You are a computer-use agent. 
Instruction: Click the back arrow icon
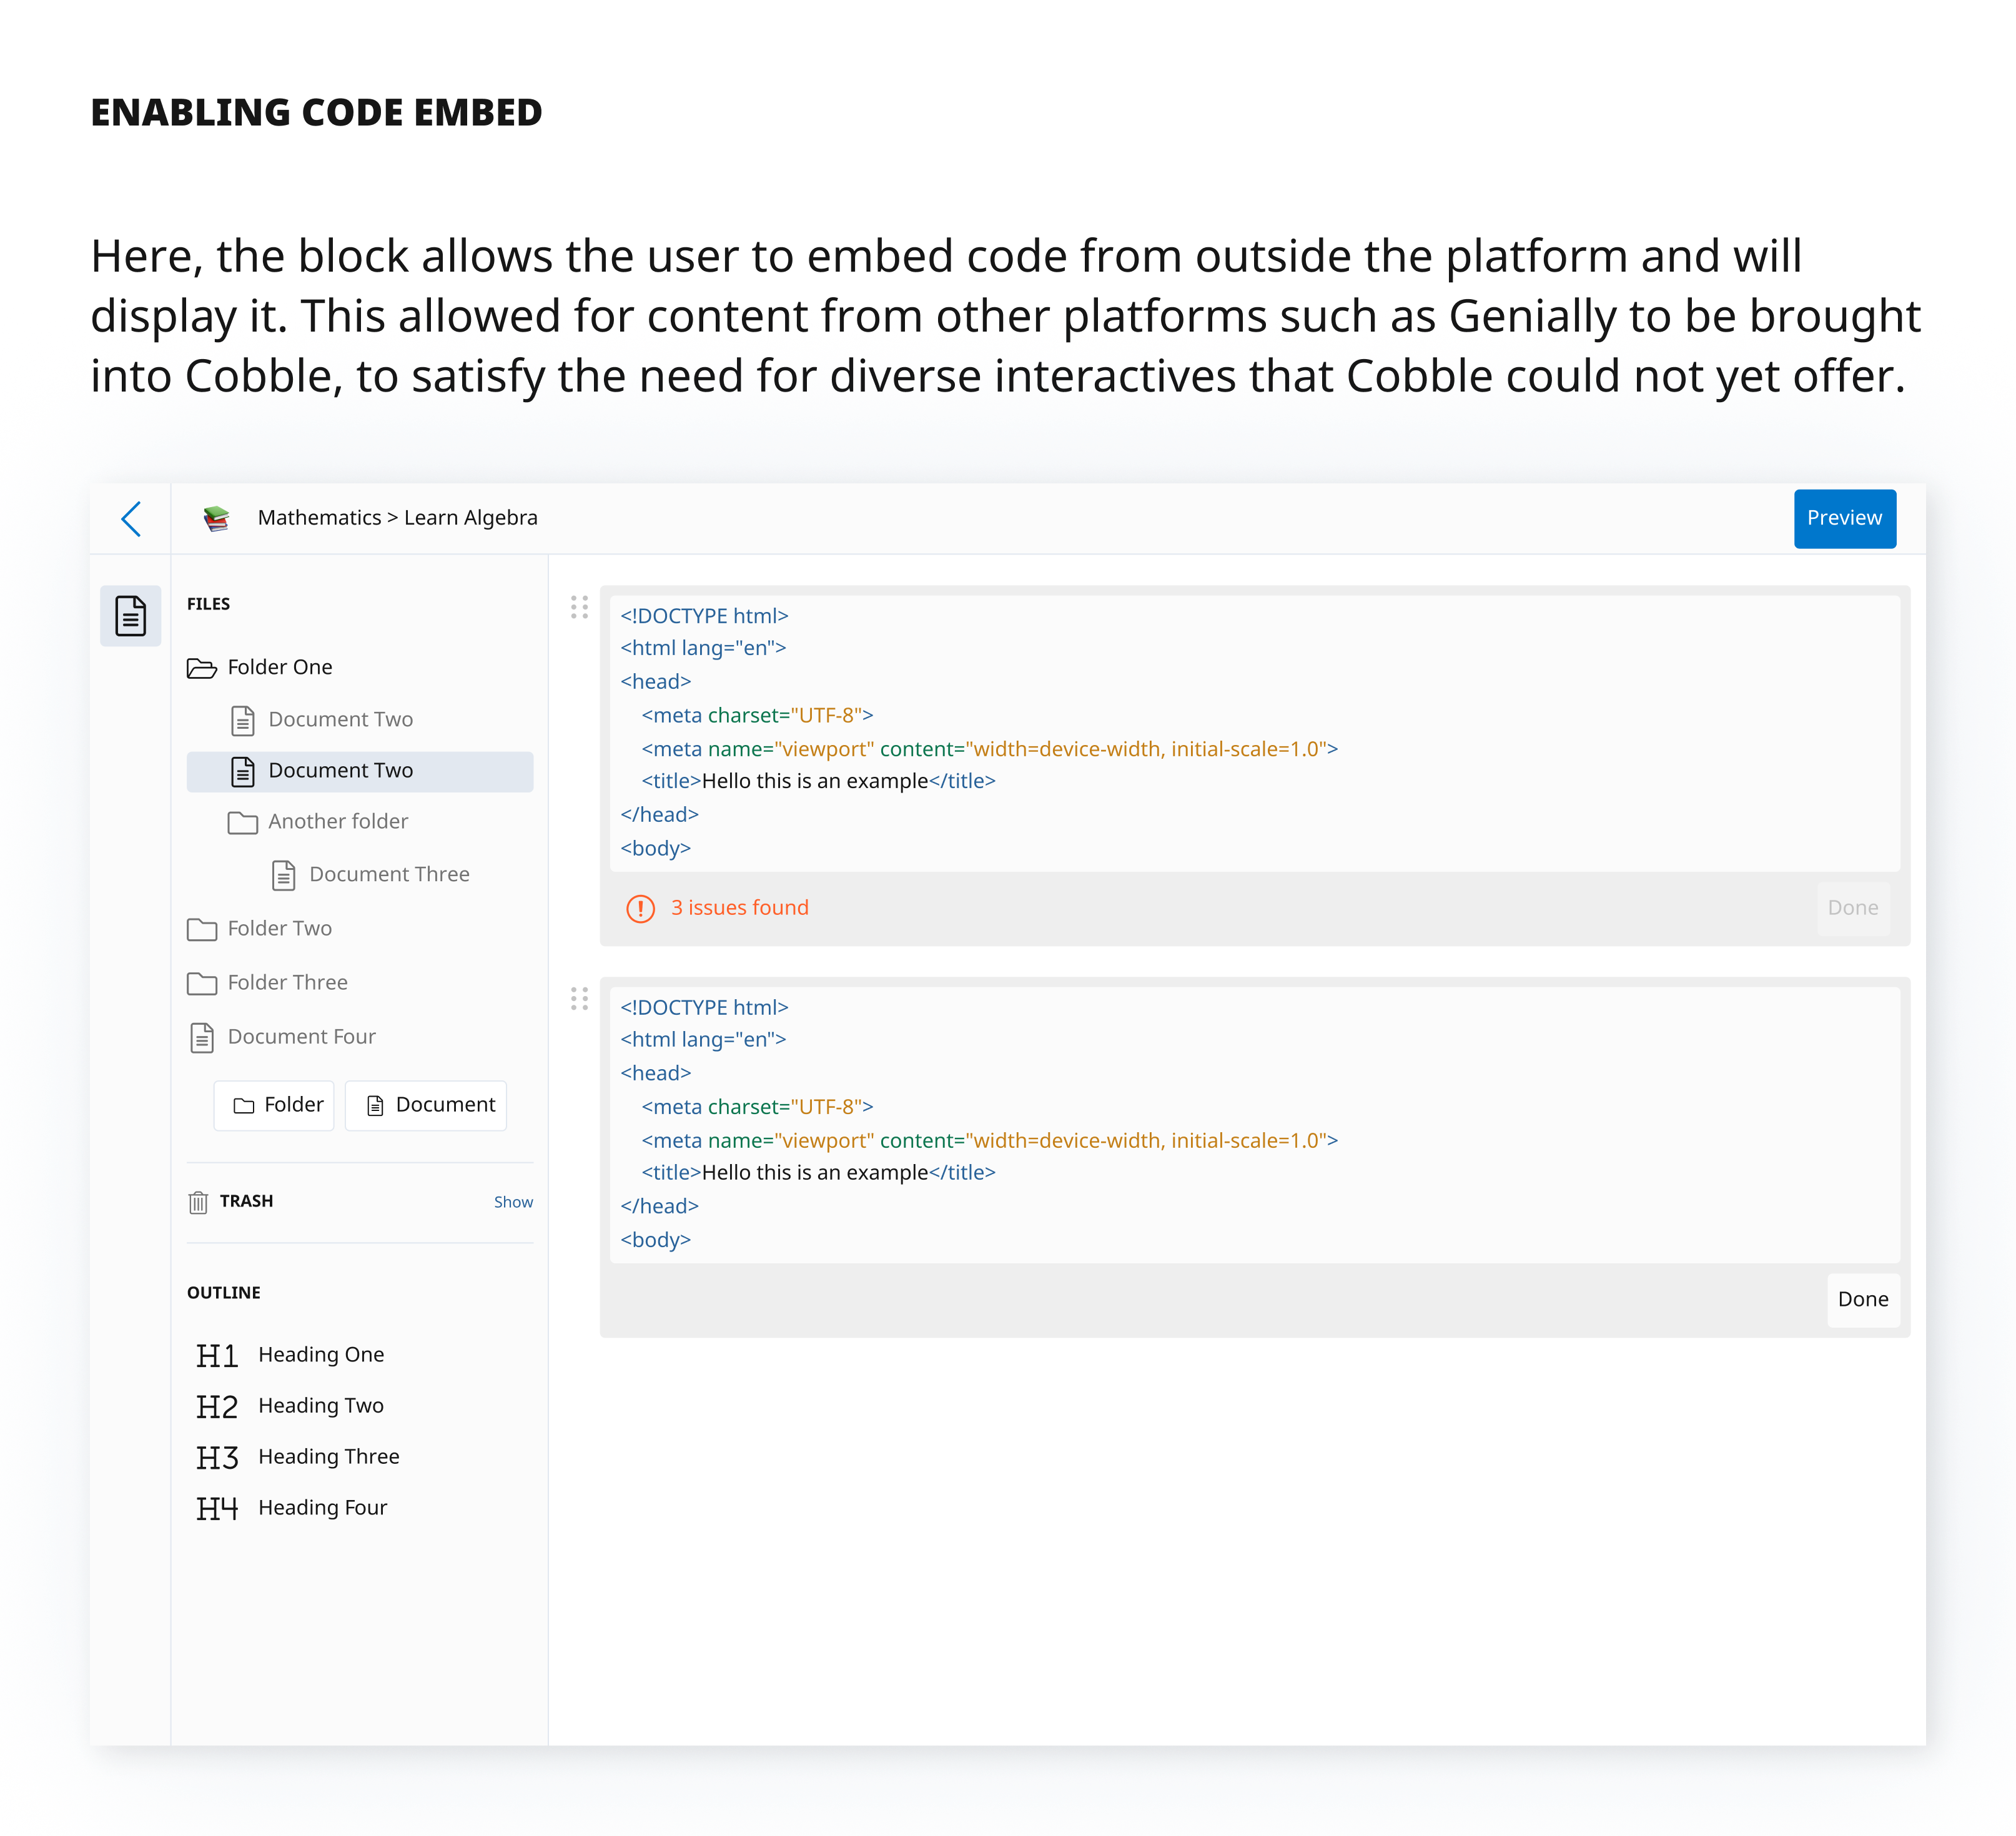point(131,518)
